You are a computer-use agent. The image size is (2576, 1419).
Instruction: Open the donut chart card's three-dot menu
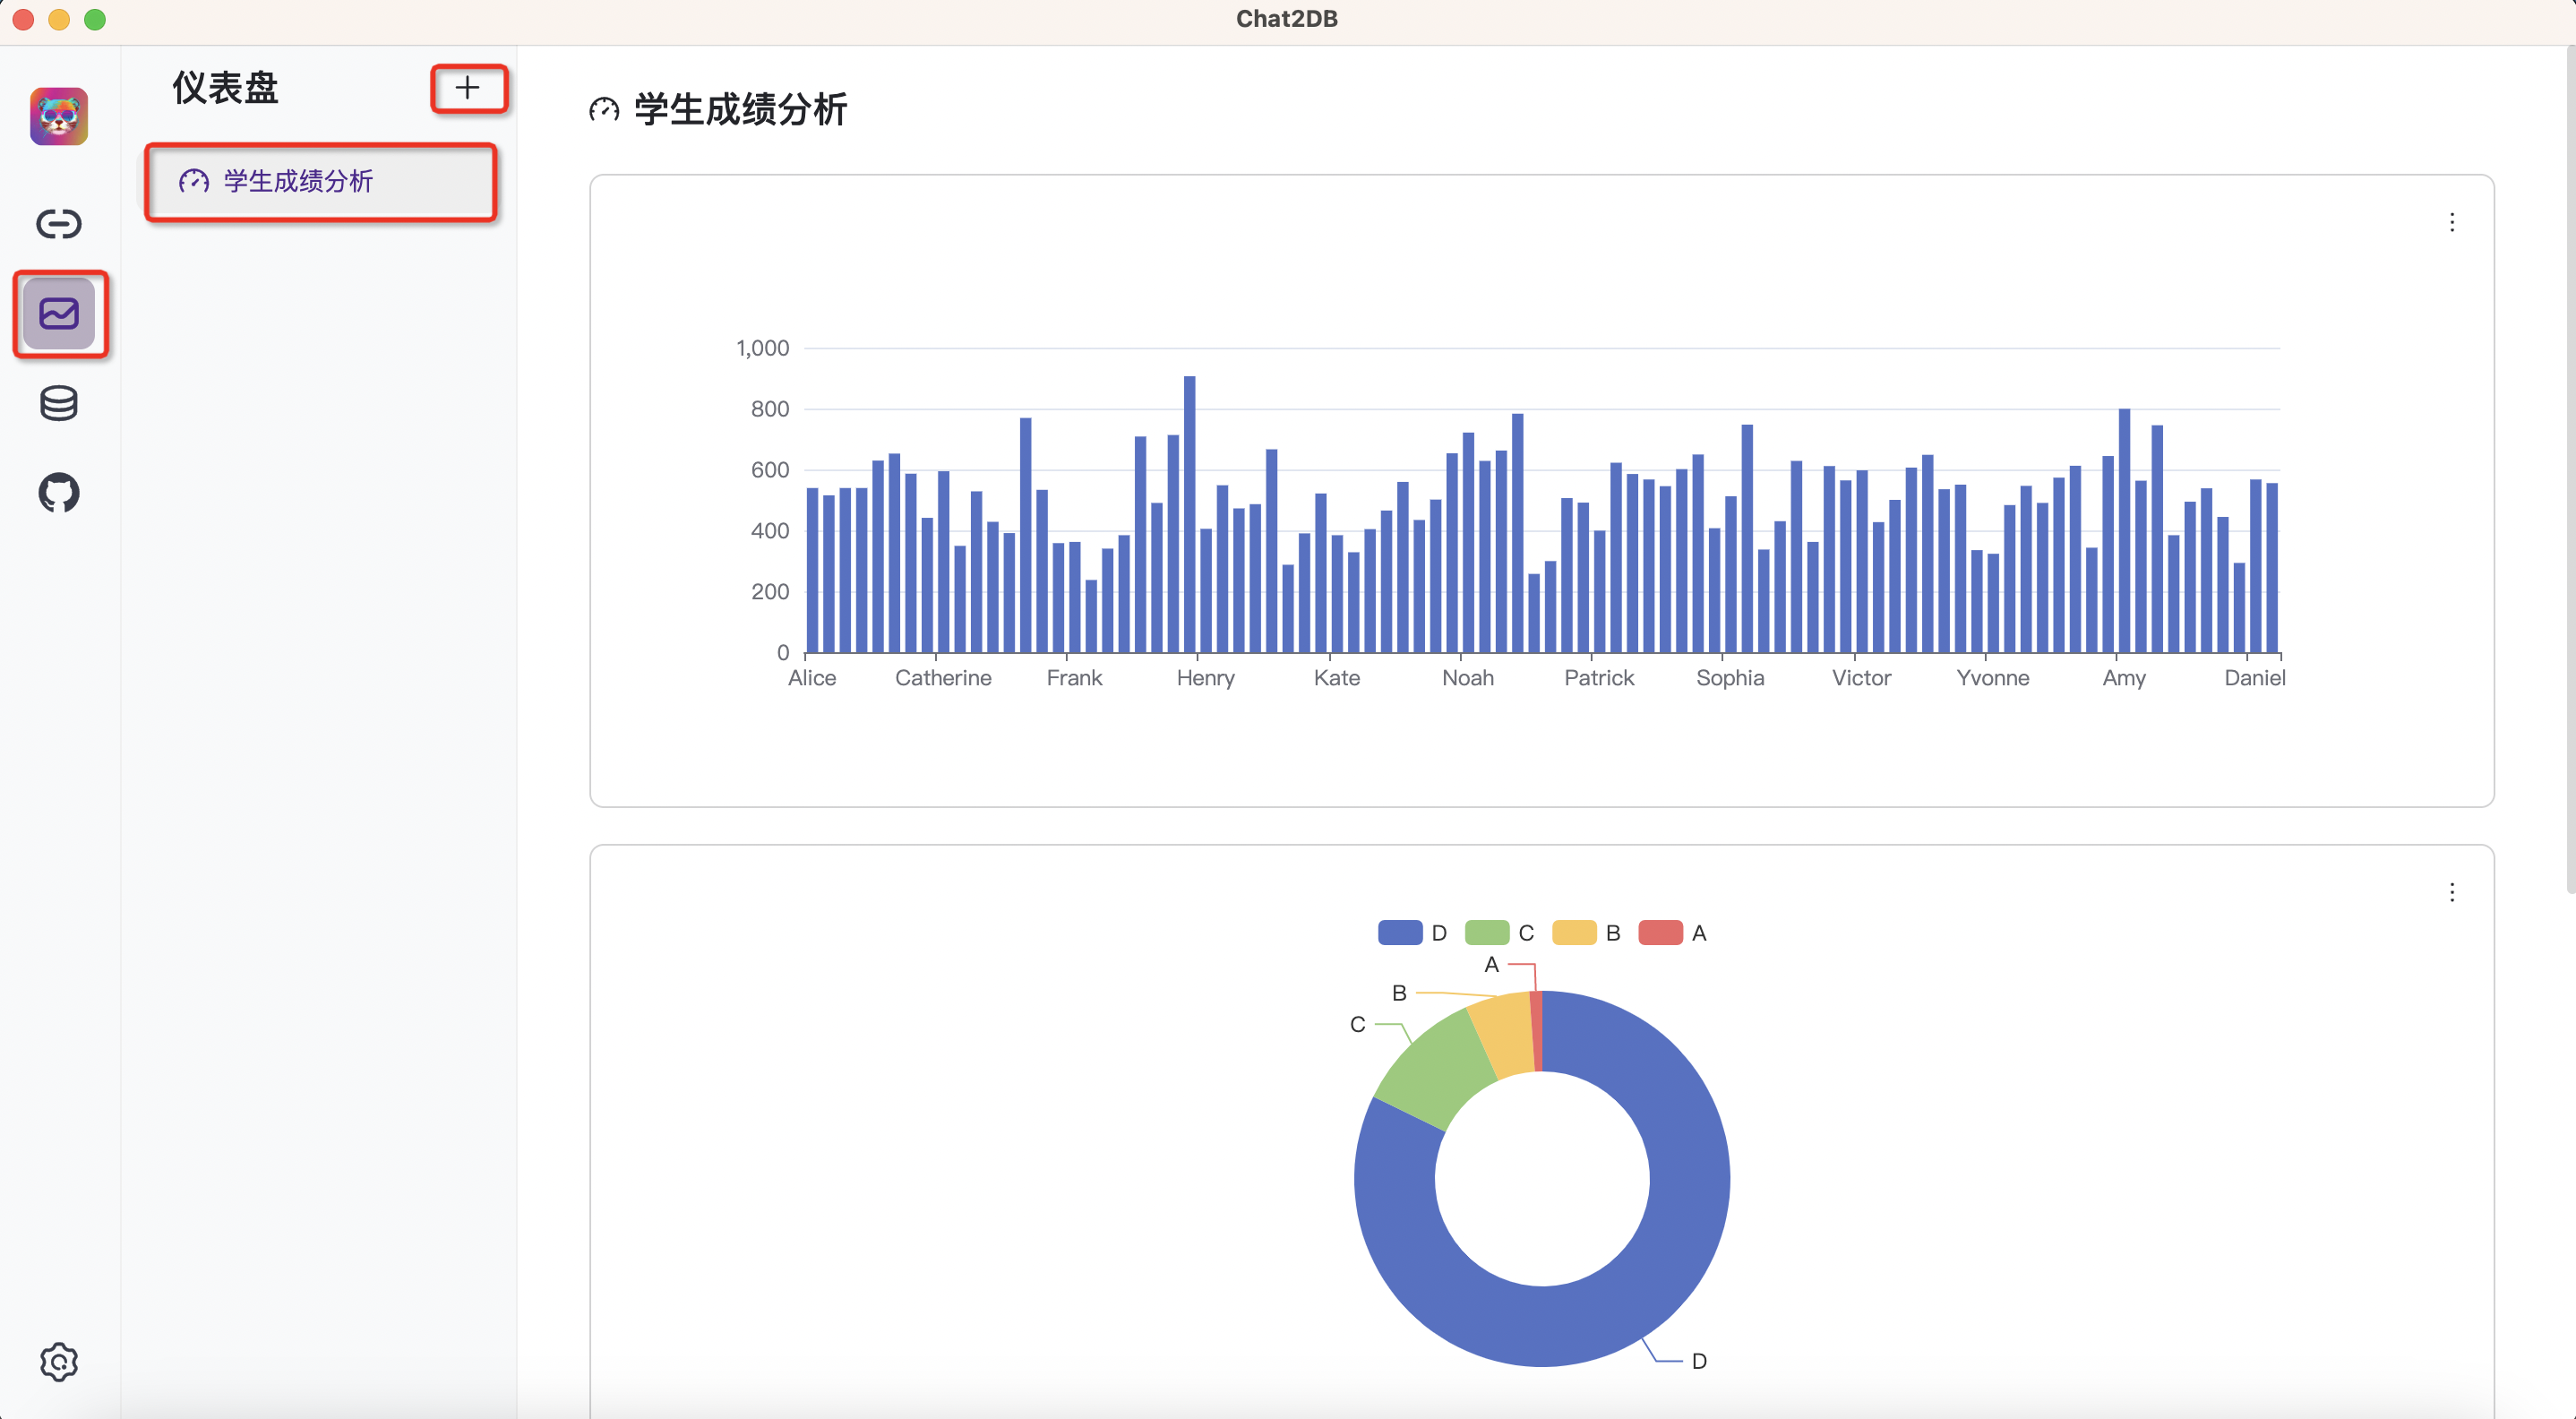2452,892
